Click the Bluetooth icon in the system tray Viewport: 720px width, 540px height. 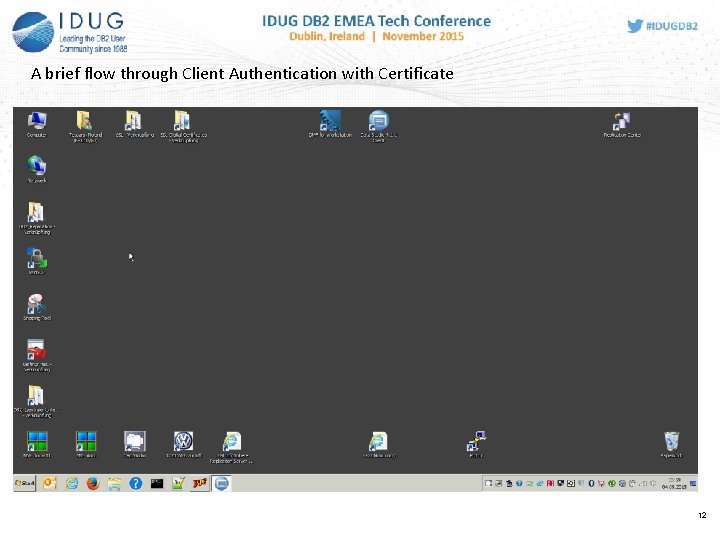pos(591,484)
